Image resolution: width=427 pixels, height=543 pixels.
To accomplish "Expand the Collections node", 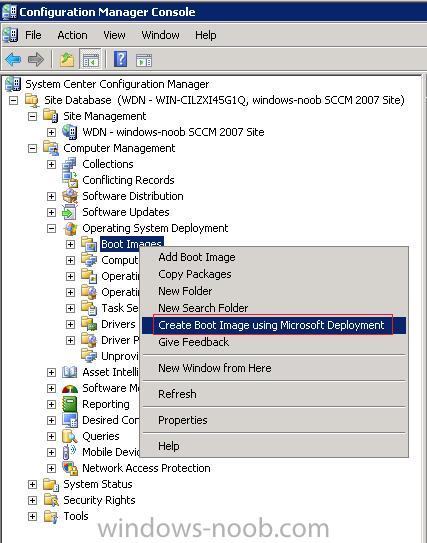I will tap(51, 164).
